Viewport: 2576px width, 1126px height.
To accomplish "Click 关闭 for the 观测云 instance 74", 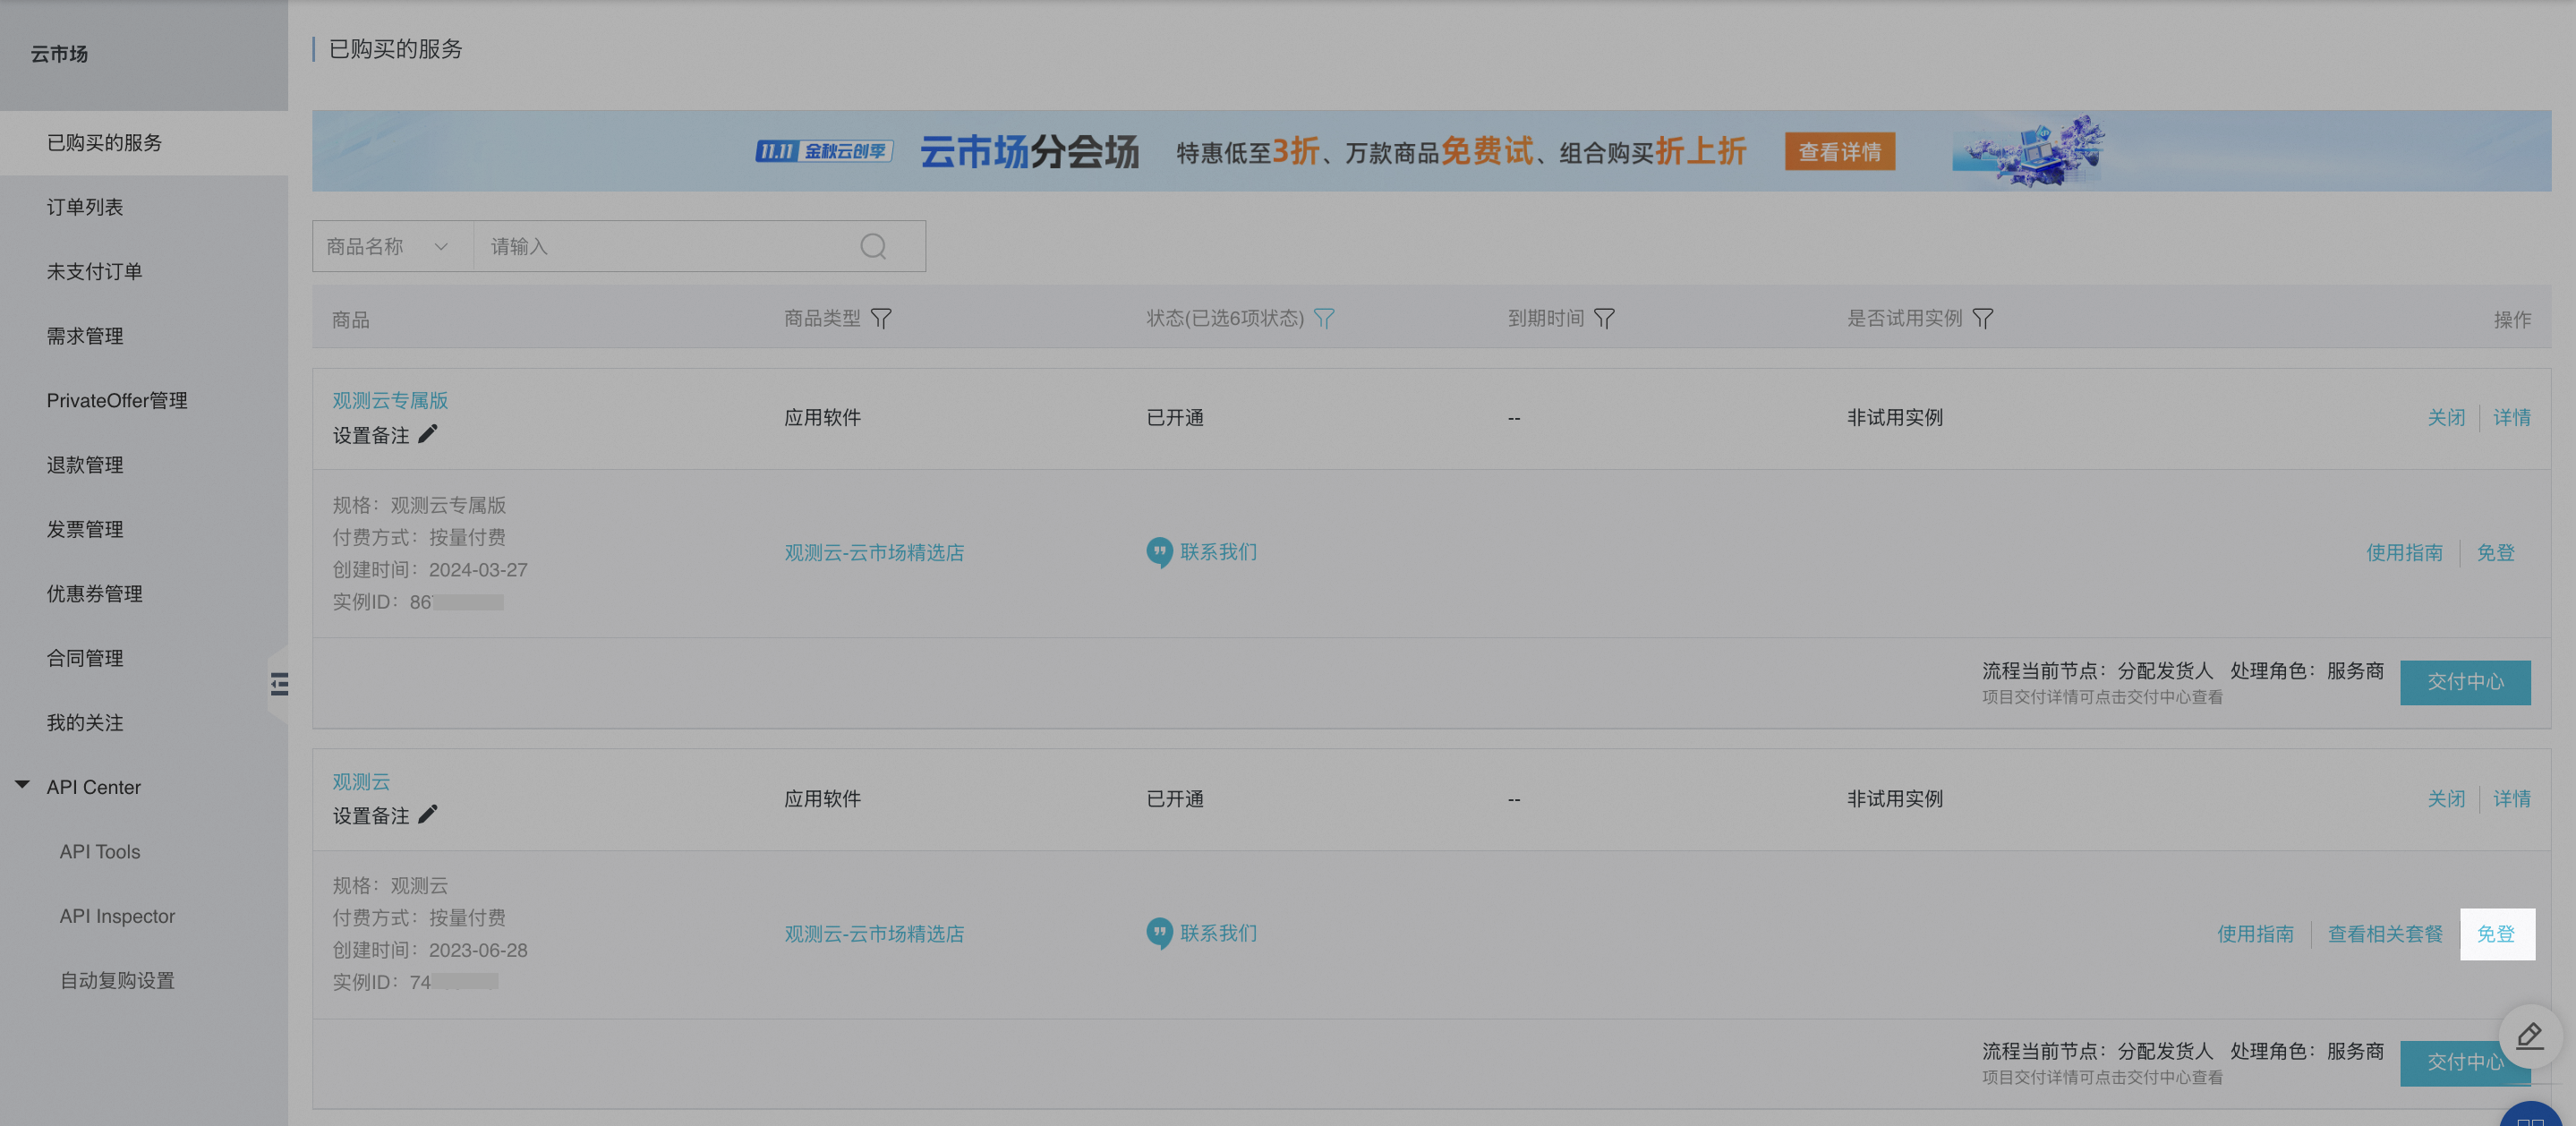I will [x=2446, y=799].
